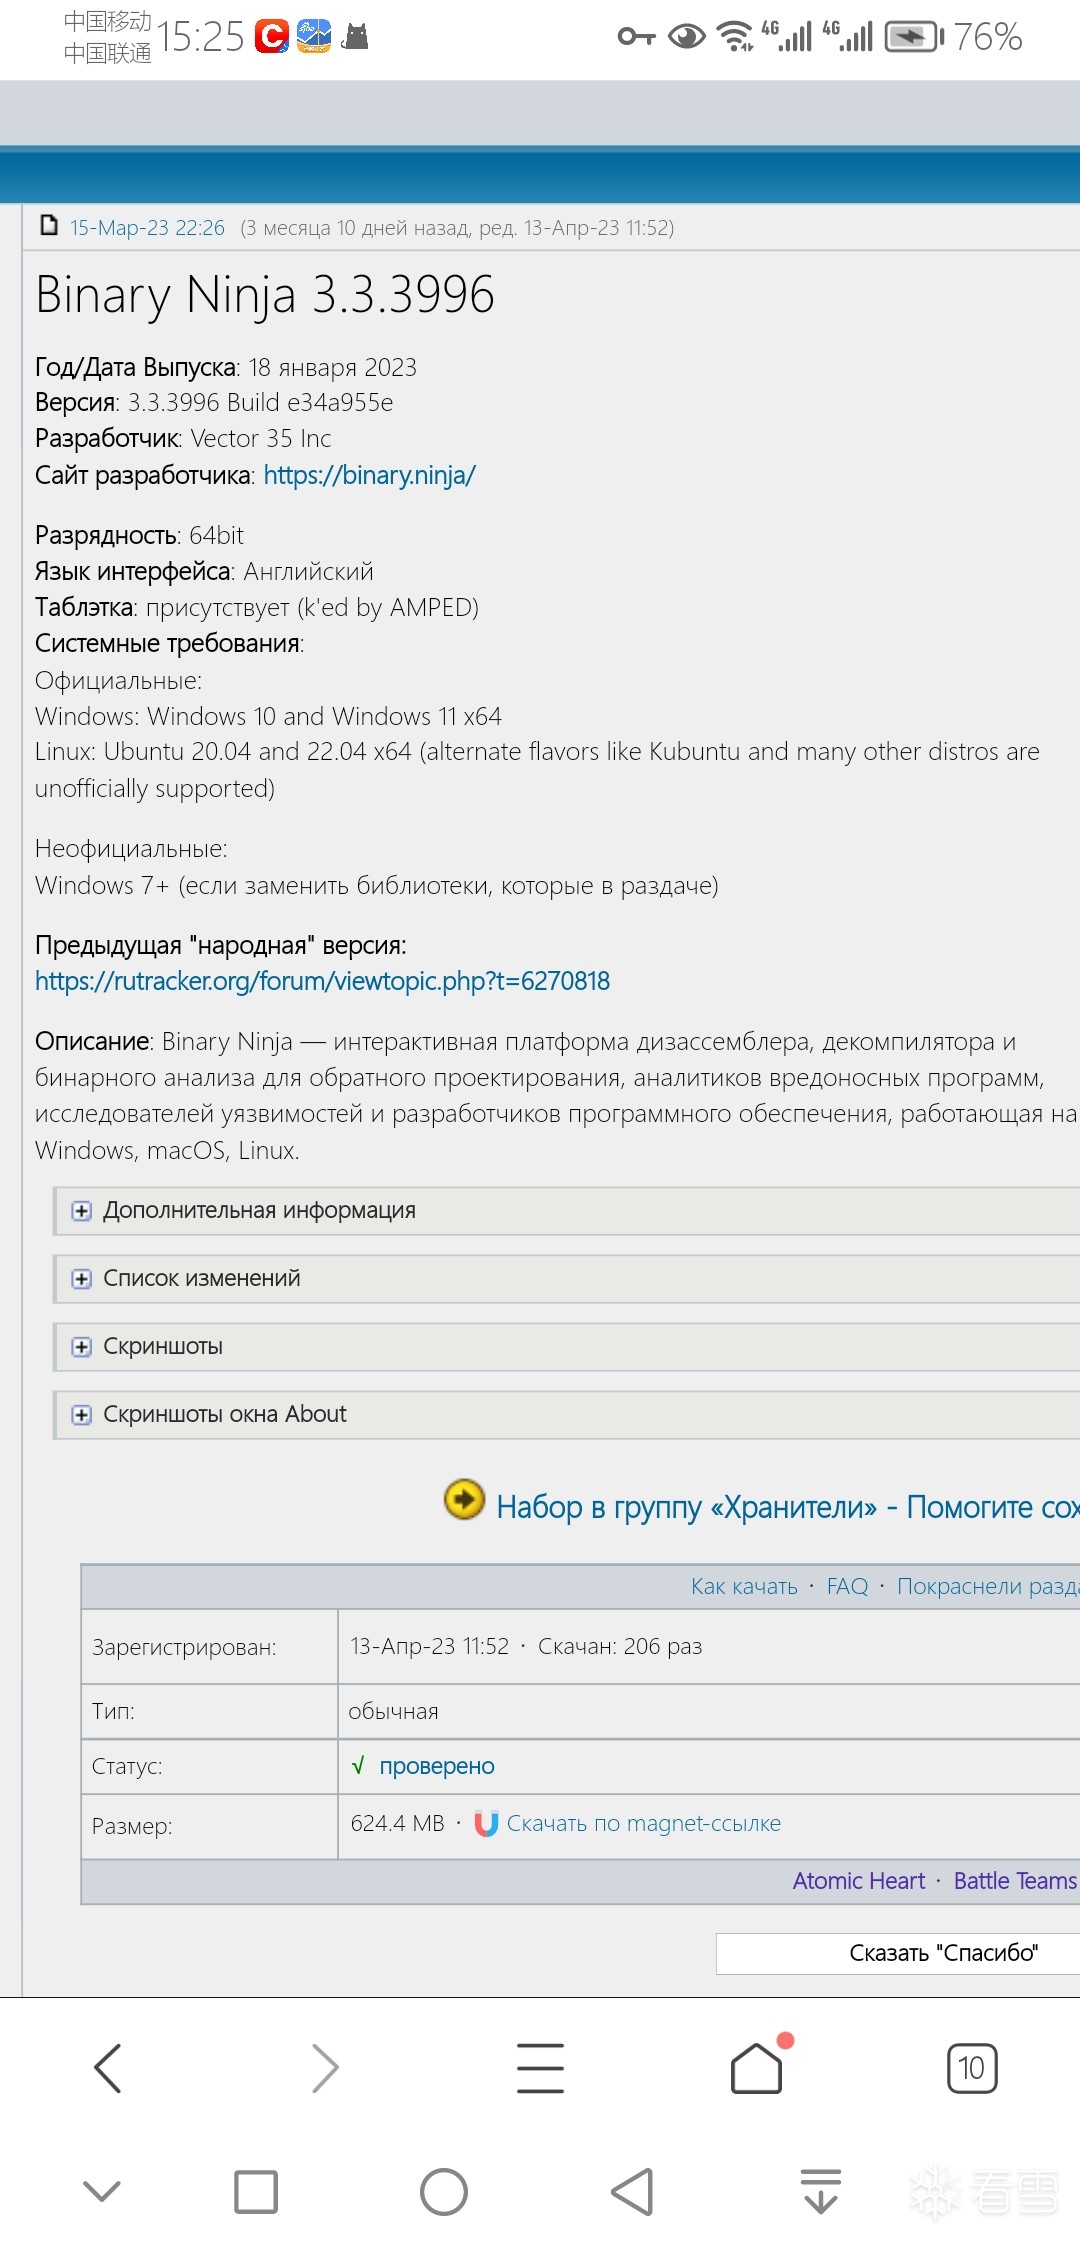Click Скачать по magnet-ссылке link
Viewport: 1080px width, 2244px height.
click(x=643, y=1823)
